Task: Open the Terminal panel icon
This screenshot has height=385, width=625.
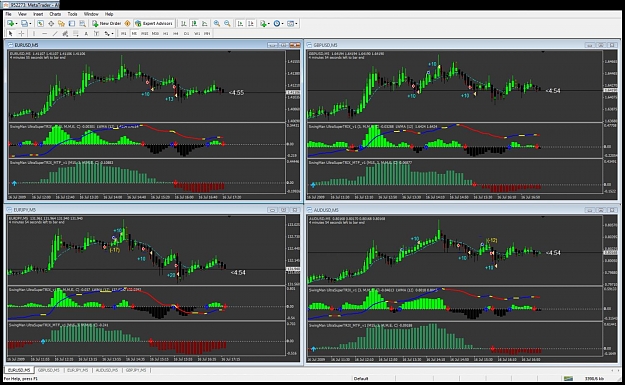Action: 72,24
